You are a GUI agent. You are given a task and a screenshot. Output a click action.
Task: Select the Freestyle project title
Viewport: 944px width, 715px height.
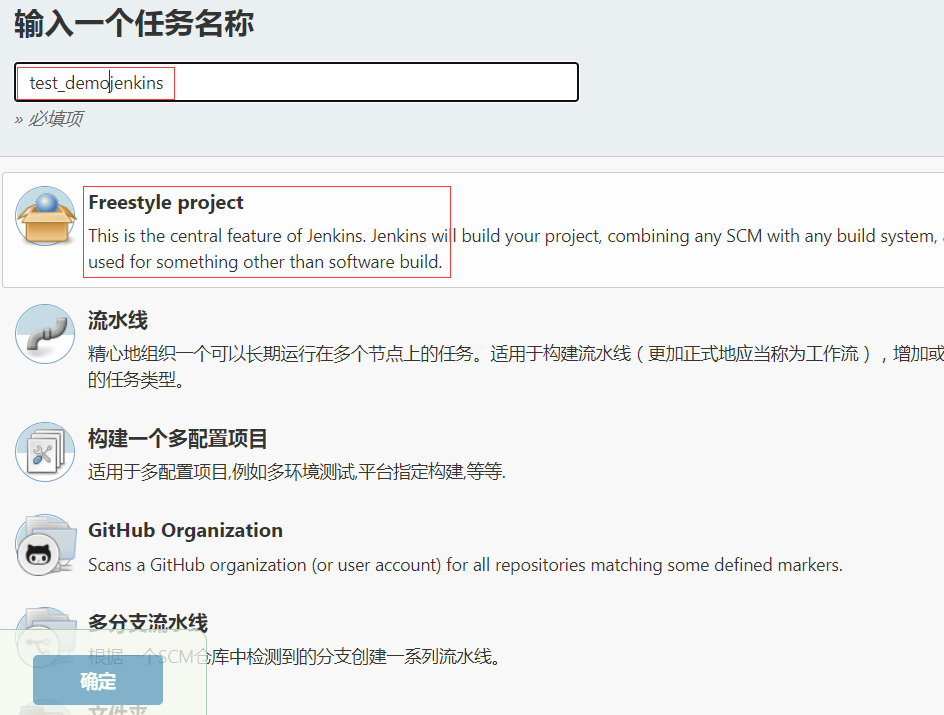click(166, 202)
